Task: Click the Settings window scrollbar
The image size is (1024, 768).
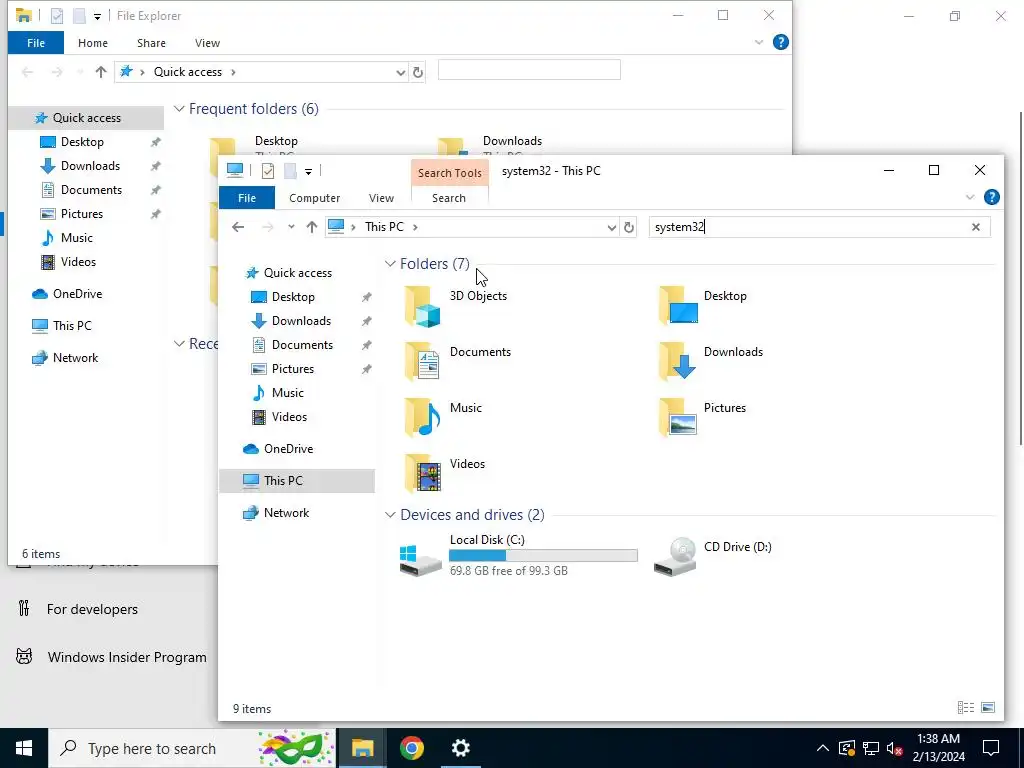Action: pyautogui.click(x=1021, y=279)
